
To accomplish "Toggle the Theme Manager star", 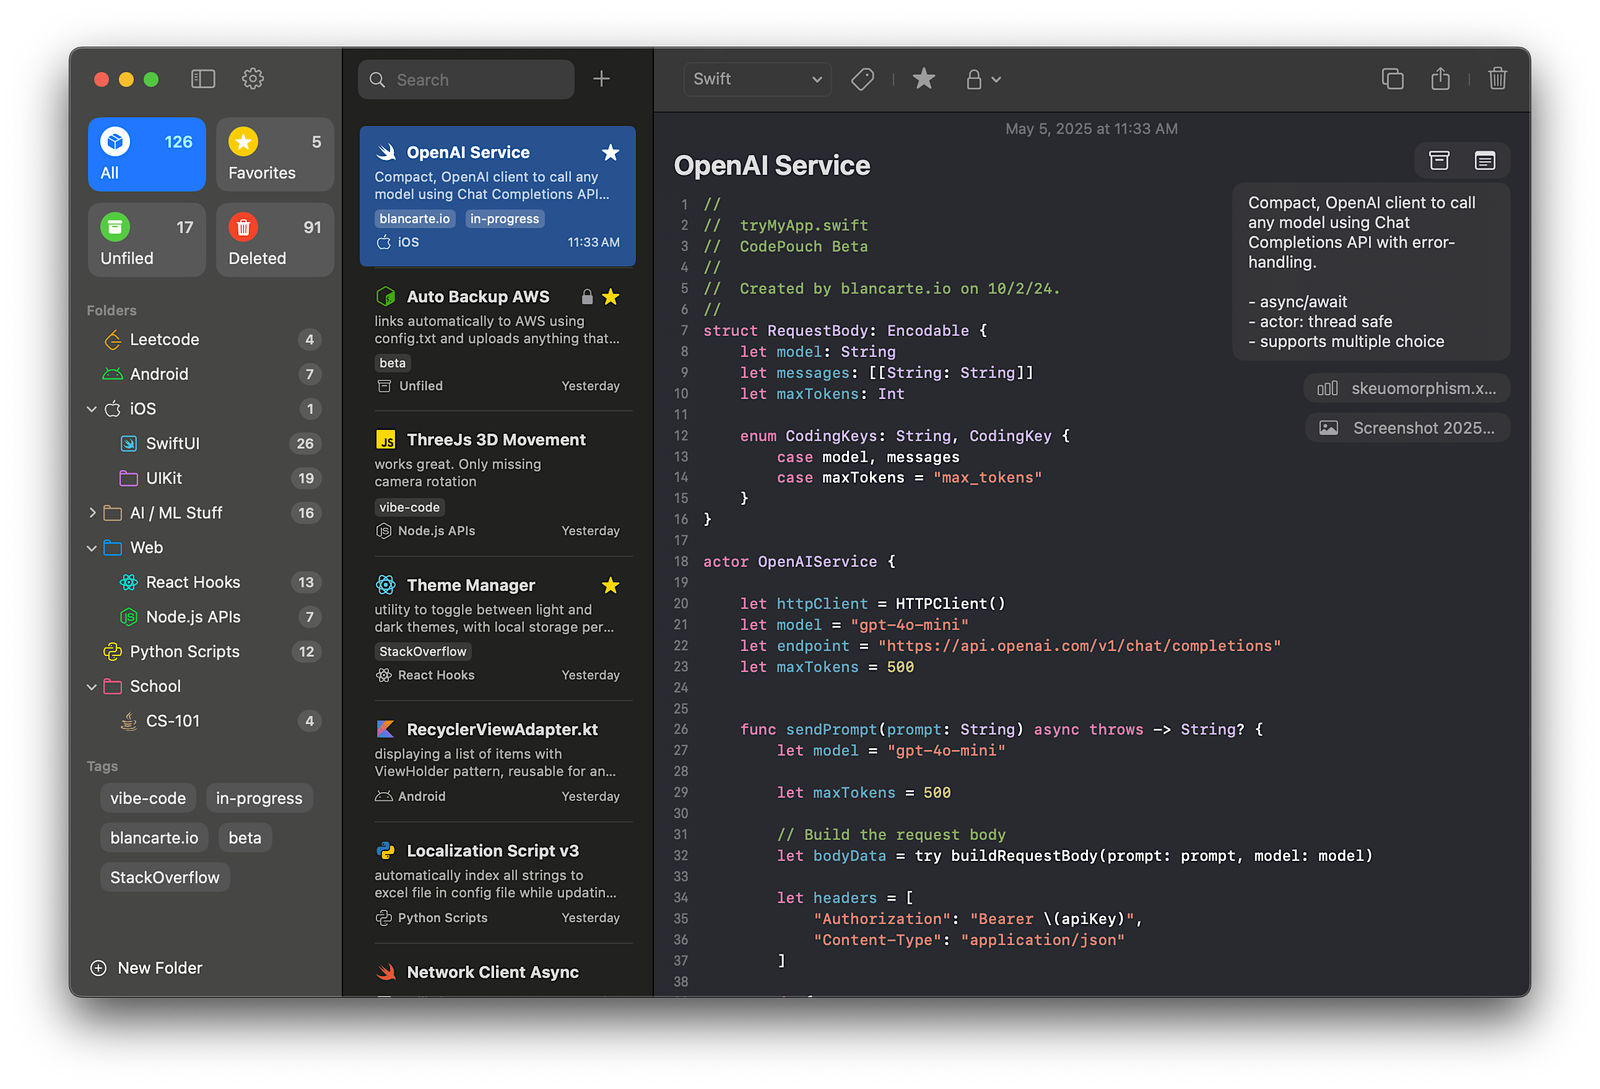I will (610, 585).
